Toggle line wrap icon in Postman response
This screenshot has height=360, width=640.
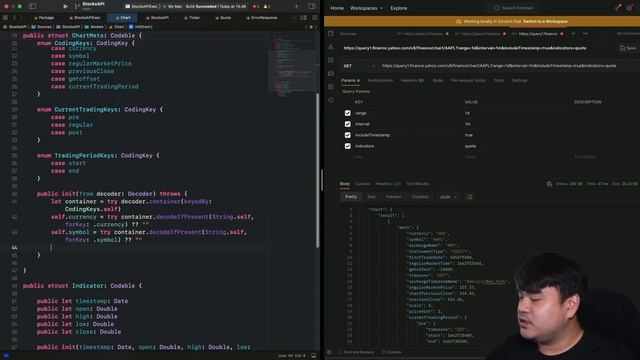(470, 197)
